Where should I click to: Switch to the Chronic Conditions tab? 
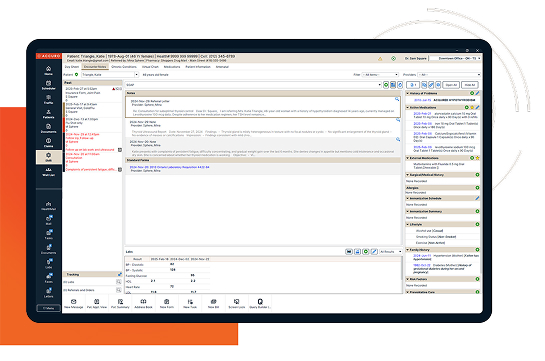click(x=124, y=67)
